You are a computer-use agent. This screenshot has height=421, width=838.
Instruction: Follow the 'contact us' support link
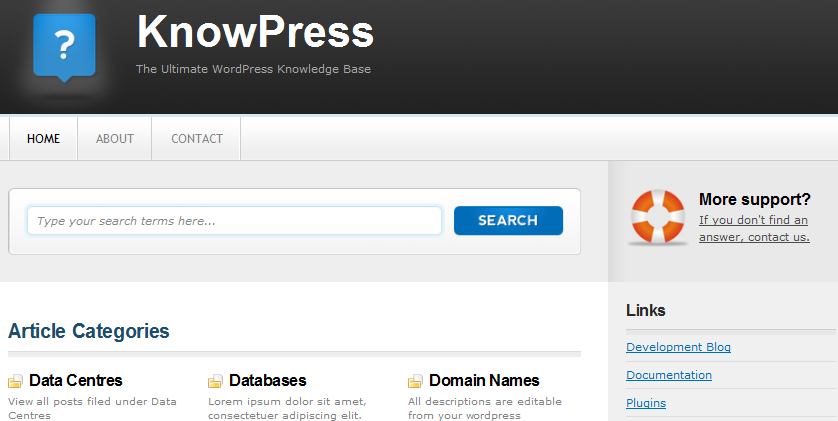point(754,229)
